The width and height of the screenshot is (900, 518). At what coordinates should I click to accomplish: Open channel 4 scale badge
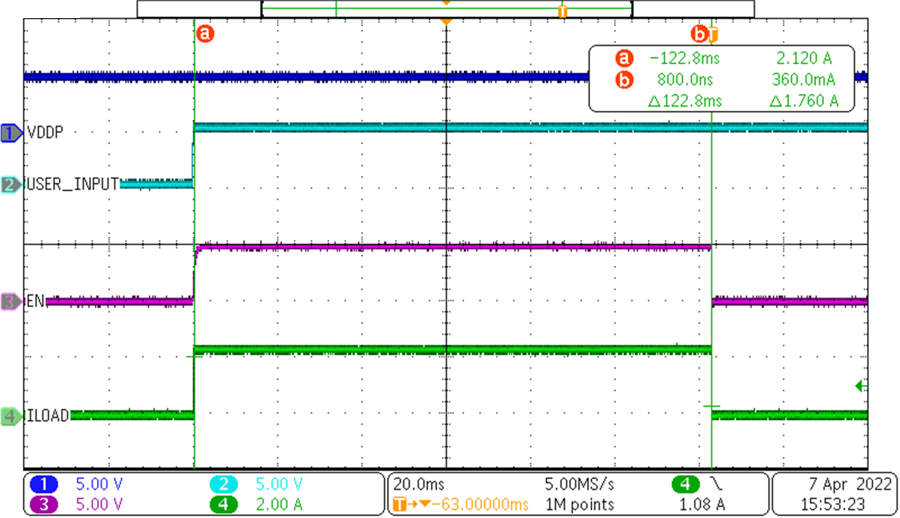(x=223, y=504)
